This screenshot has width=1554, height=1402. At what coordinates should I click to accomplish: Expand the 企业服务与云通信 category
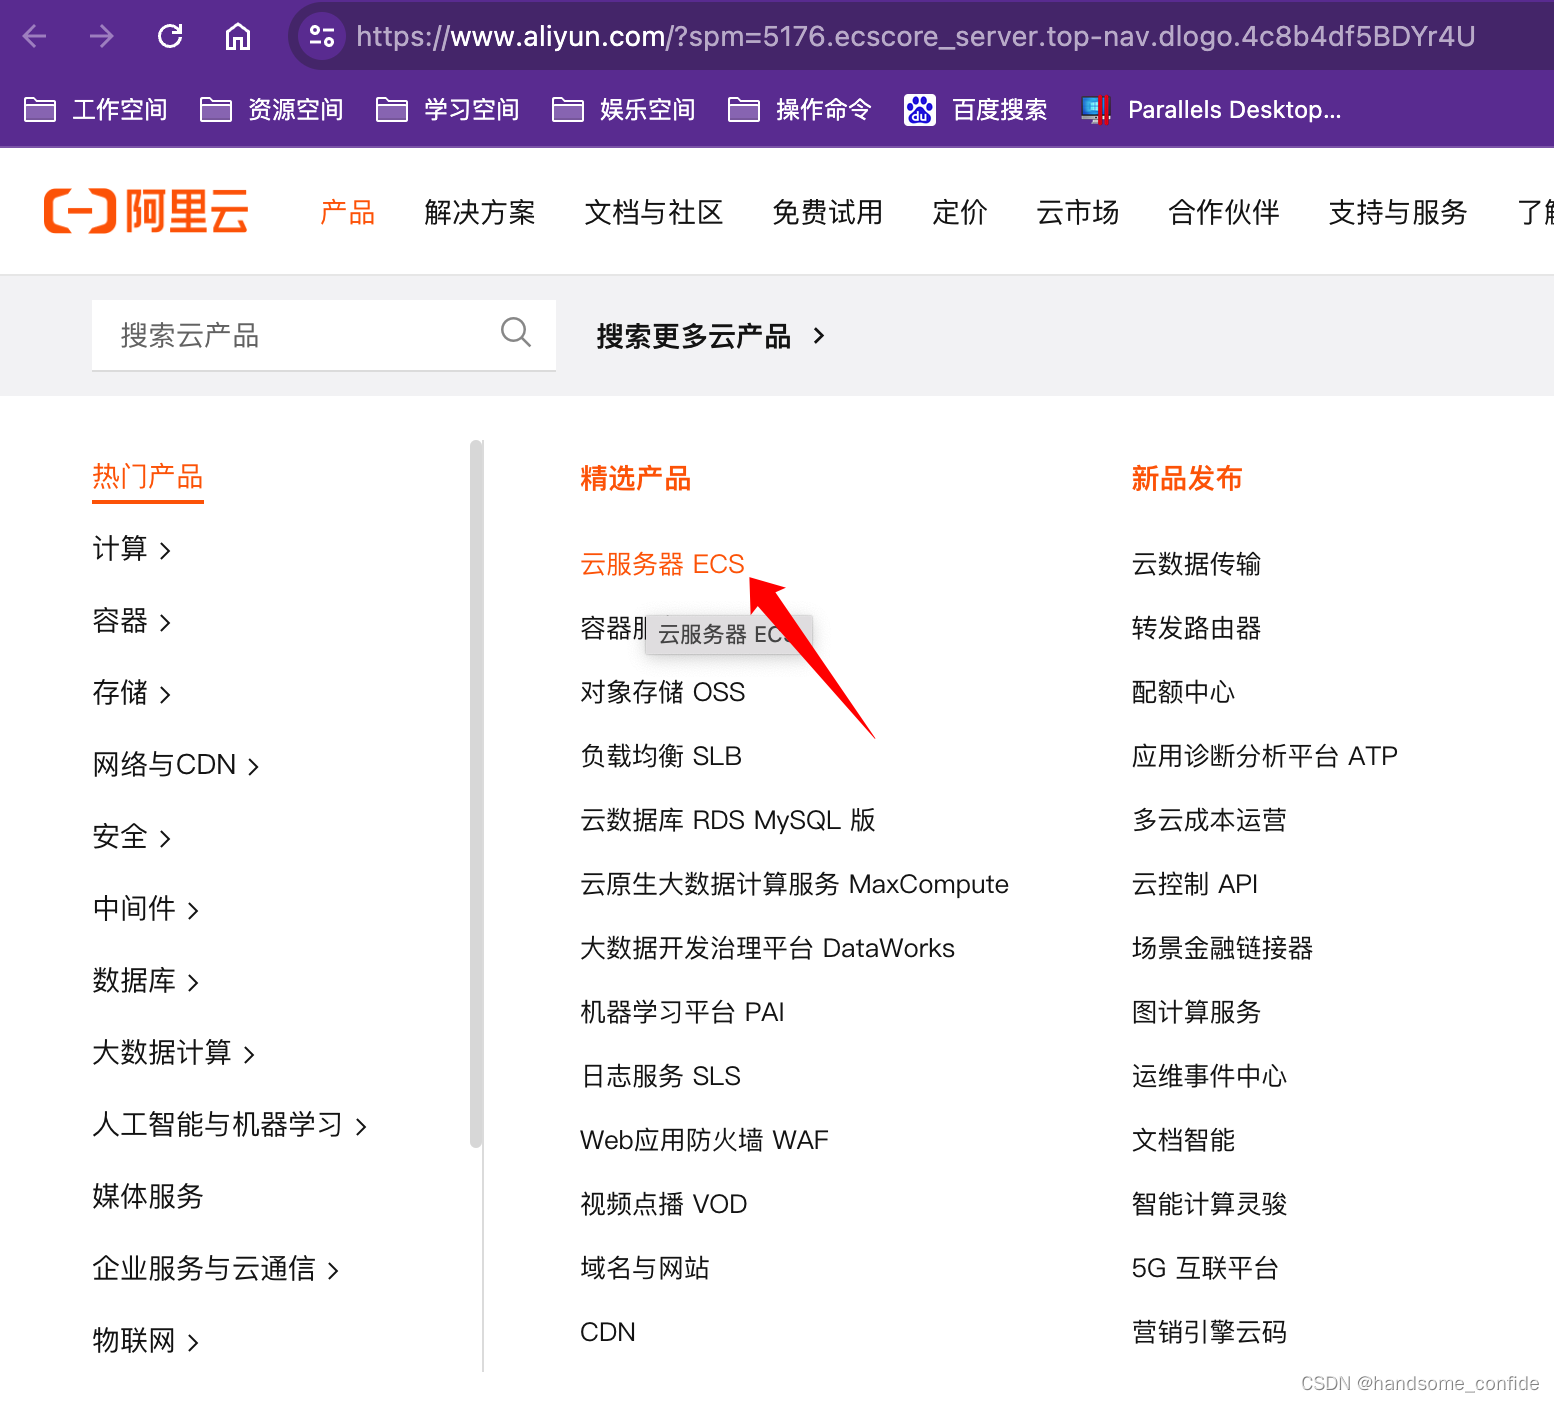click(x=216, y=1269)
